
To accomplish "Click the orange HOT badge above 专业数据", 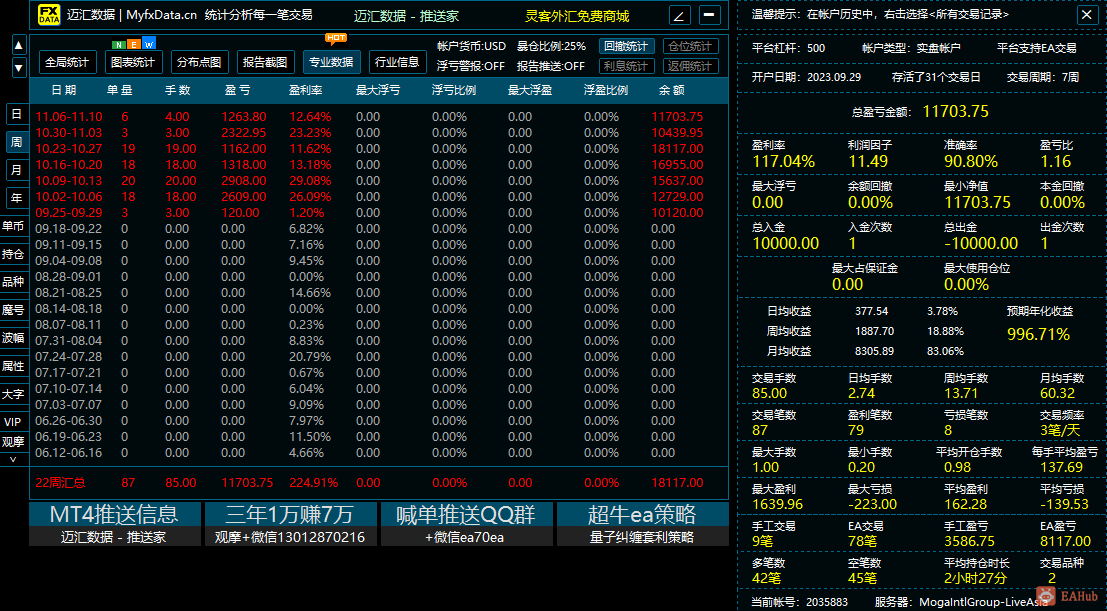I will 336,38.
